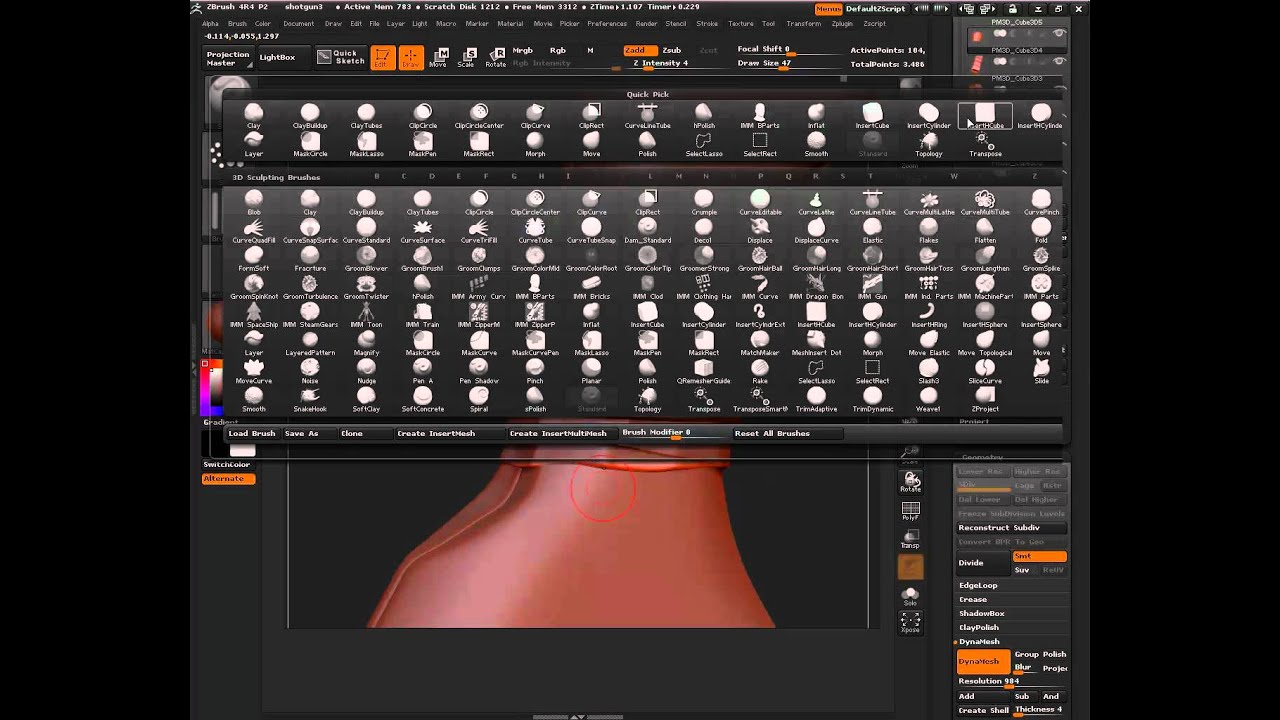Click the Load Brush button
This screenshot has height=720, width=1280.
pos(252,433)
